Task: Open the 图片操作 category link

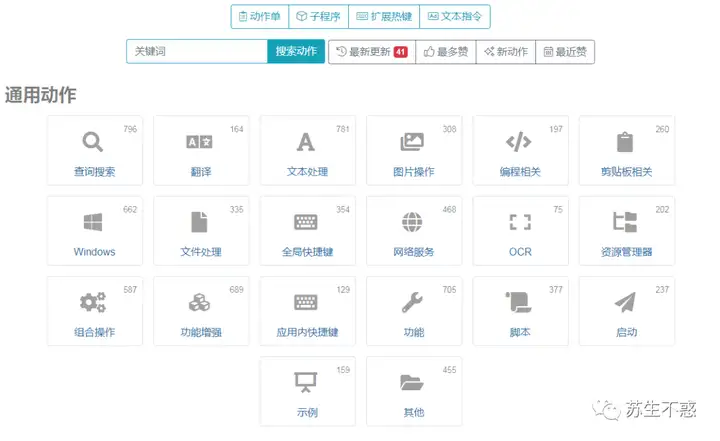Action: pyautogui.click(x=414, y=172)
